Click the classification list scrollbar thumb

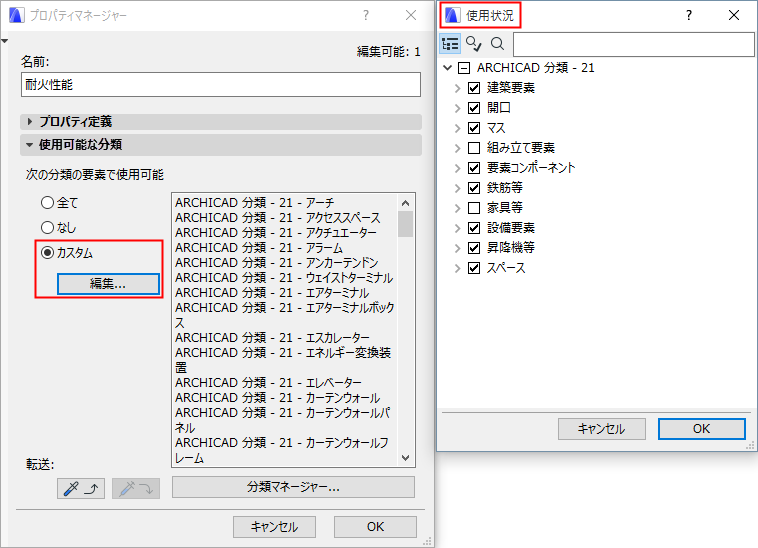point(406,224)
